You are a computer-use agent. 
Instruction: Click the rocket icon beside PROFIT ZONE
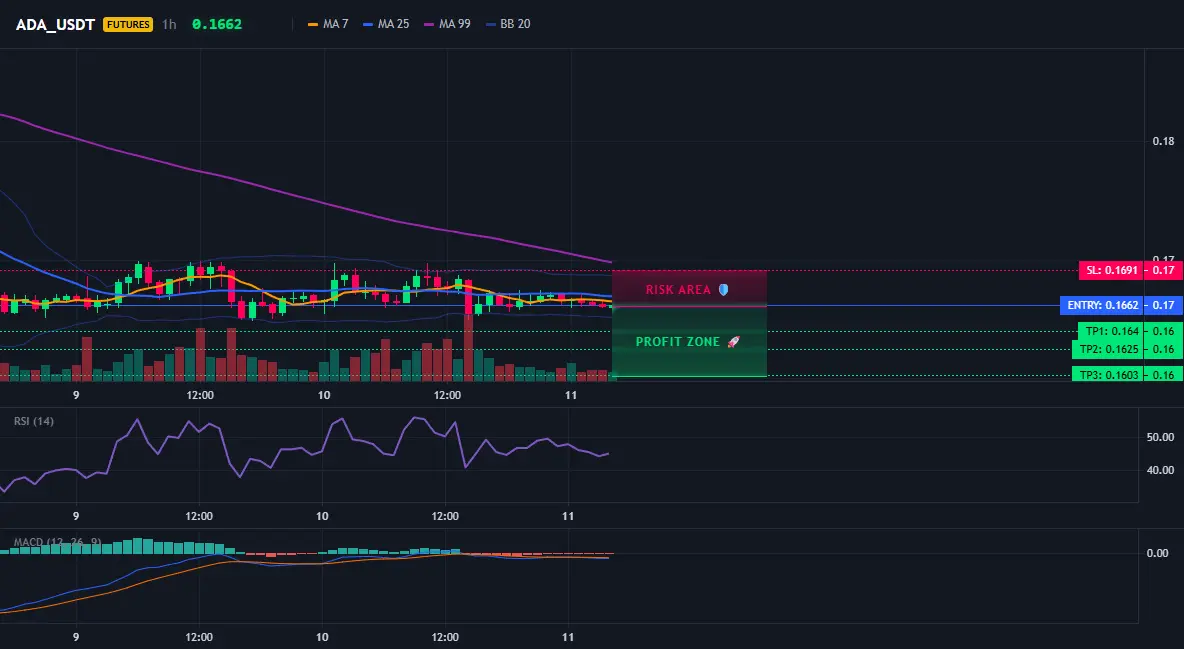point(733,341)
